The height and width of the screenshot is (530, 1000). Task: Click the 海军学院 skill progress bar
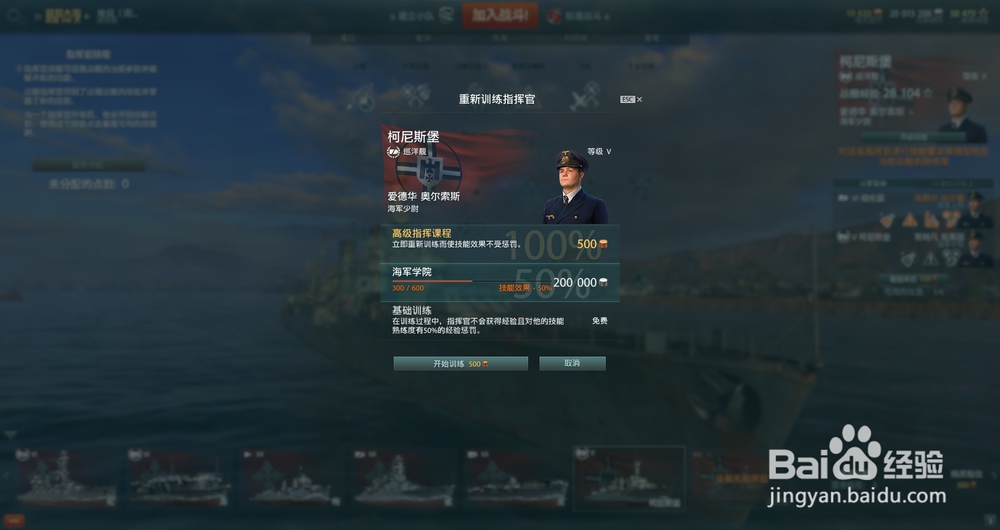point(471,281)
